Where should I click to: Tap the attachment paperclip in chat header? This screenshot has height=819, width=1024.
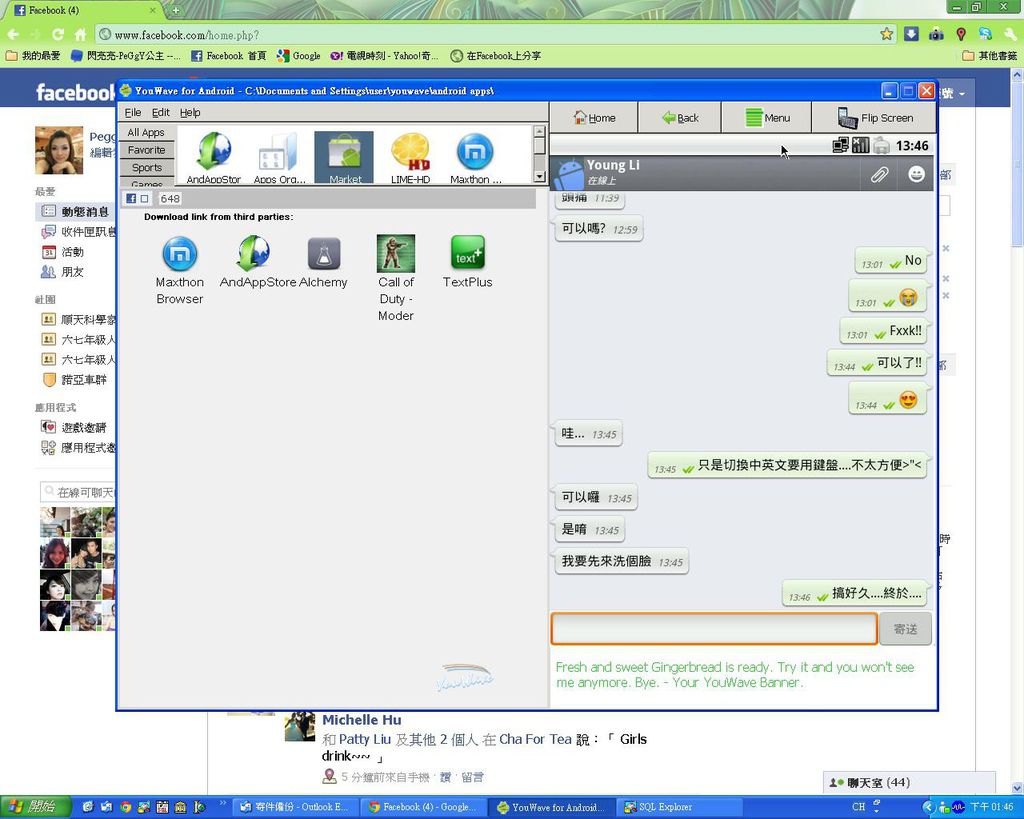coord(880,174)
